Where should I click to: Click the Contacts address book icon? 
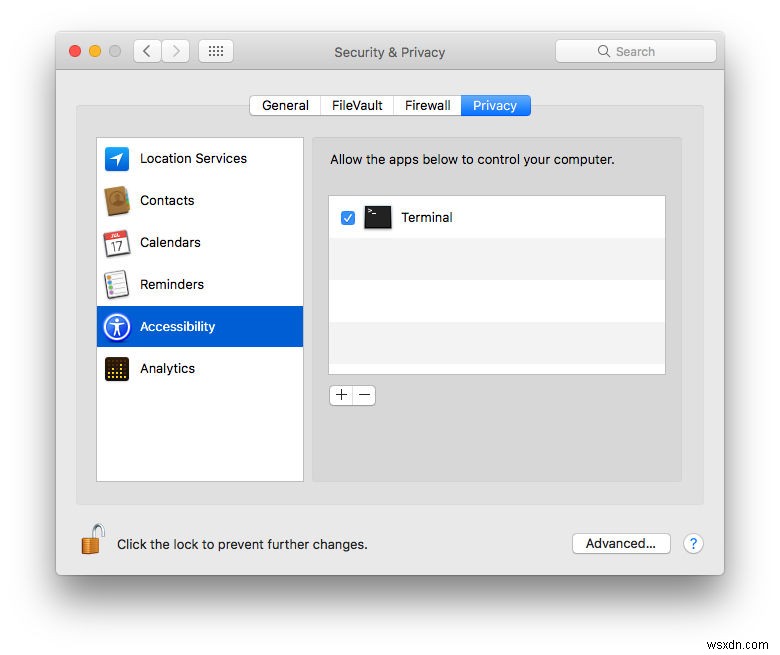[117, 201]
